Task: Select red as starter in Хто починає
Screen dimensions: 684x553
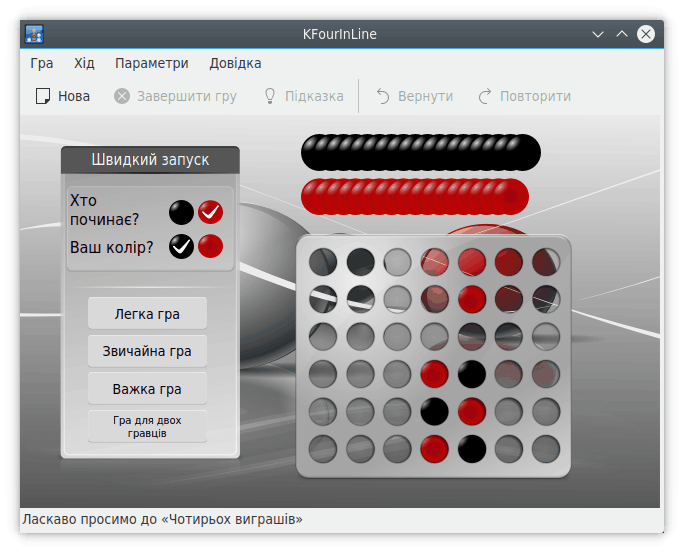Action: [211, 212]
